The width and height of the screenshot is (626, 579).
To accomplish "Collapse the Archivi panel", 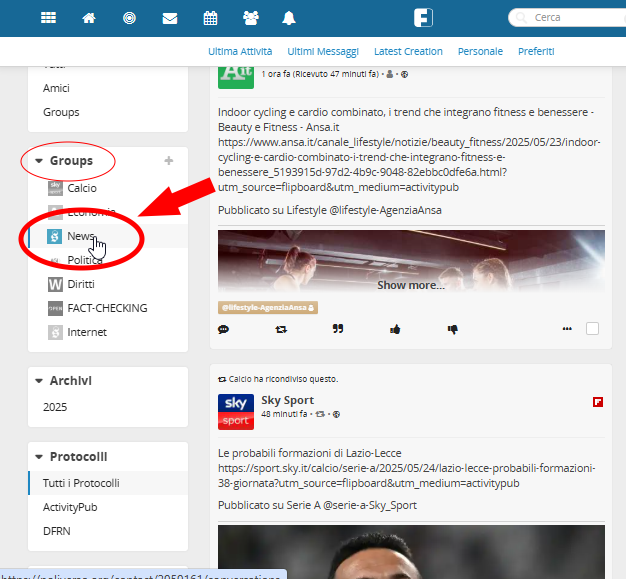I will [39, 381].
